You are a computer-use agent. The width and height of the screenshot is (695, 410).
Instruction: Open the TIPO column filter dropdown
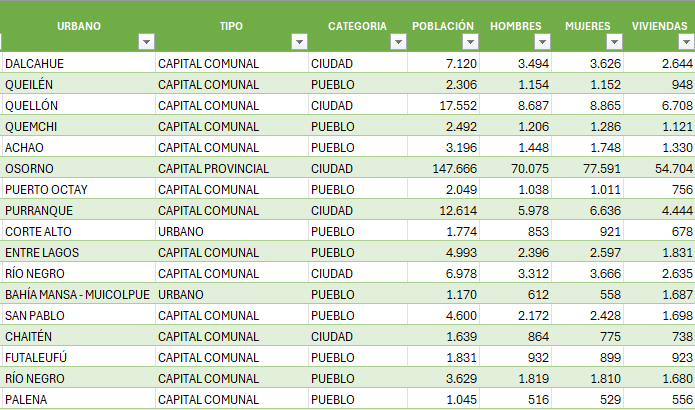point(299,42)
